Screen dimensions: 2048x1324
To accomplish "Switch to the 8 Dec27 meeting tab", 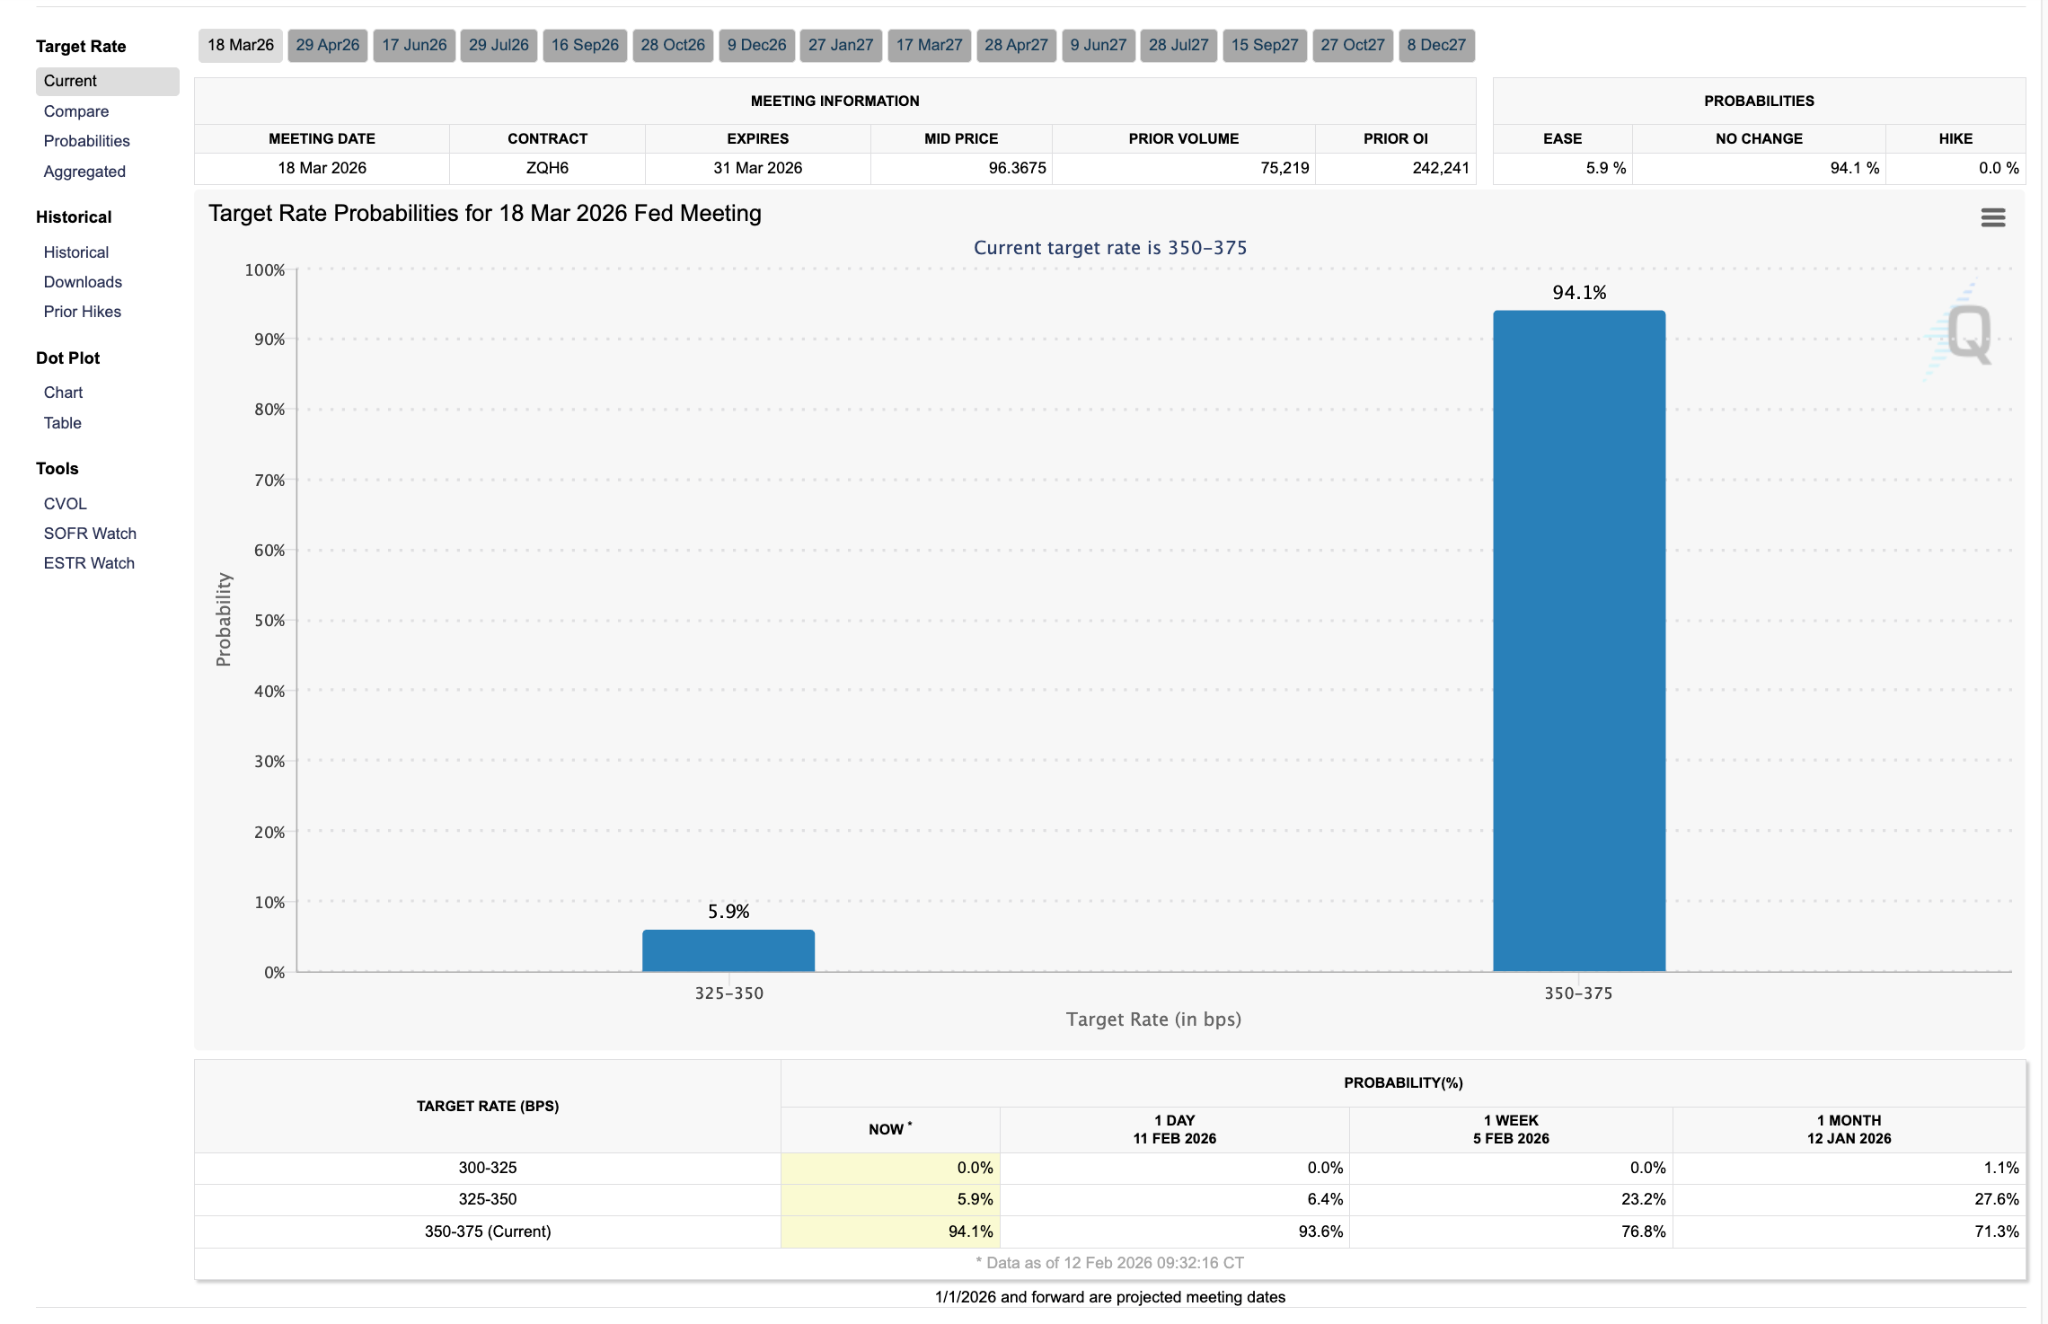I will 1437,44.
